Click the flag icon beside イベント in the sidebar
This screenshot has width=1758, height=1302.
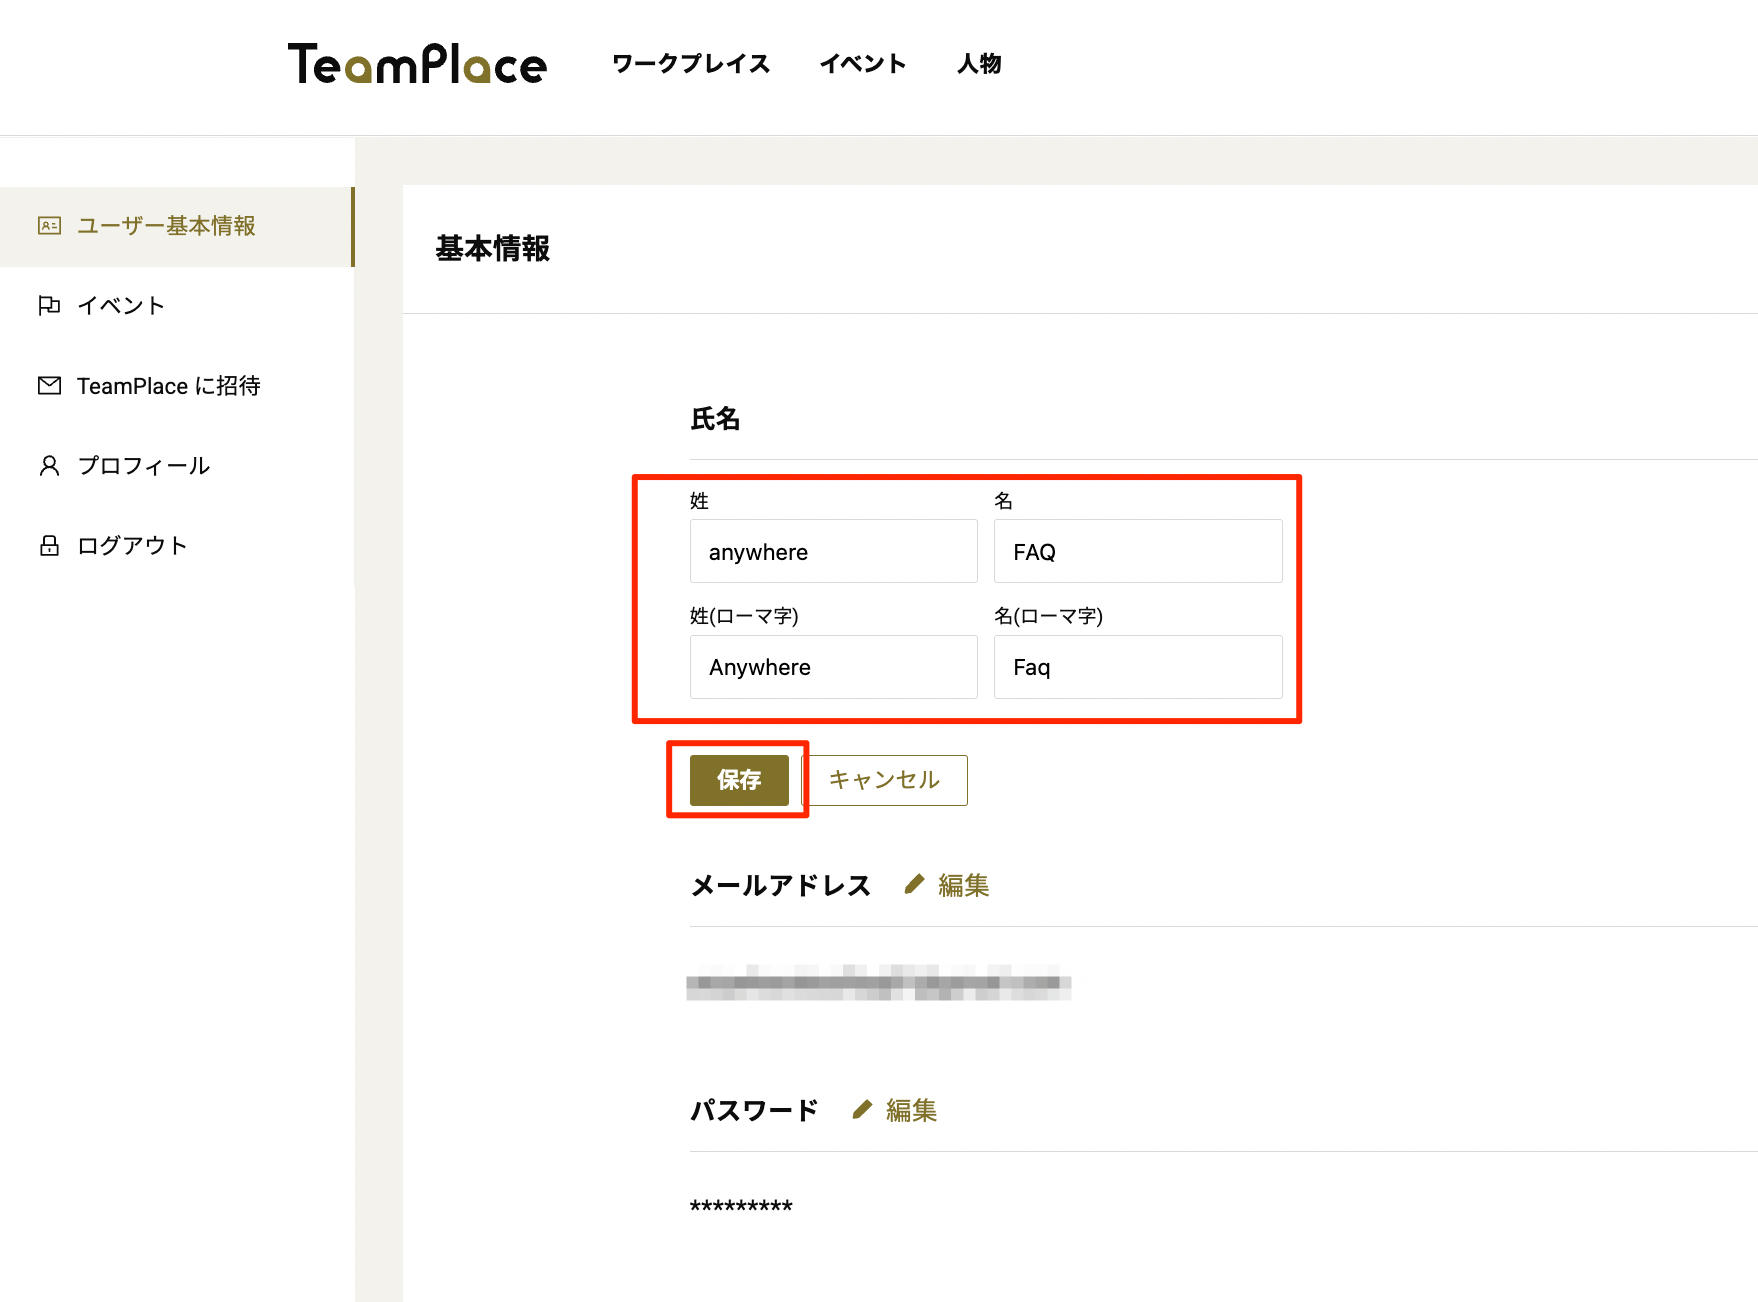[49, 305]
